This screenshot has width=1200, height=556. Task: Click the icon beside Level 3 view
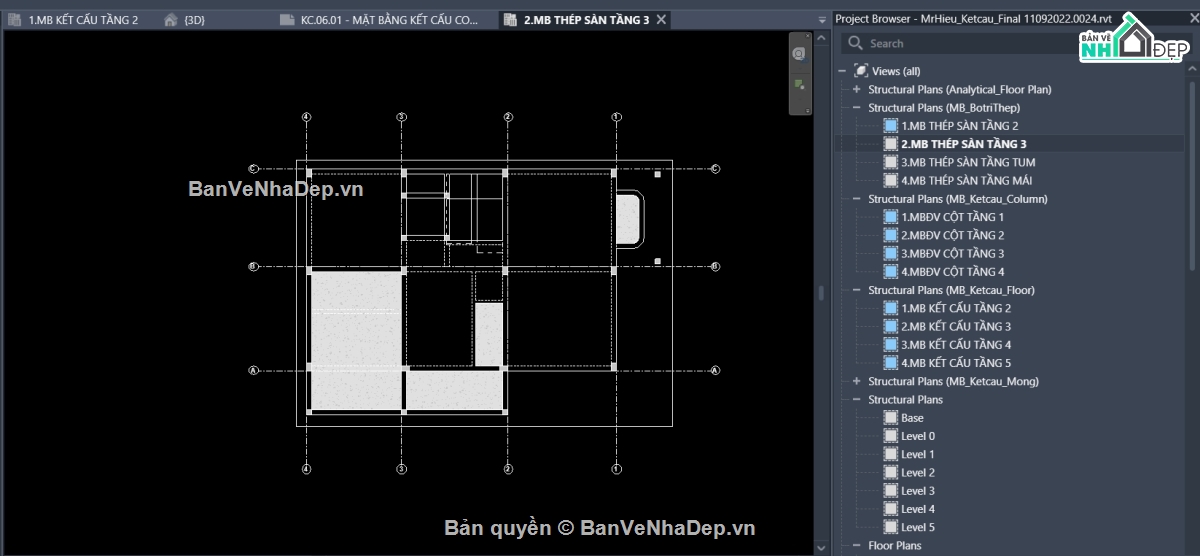(891, 491)
